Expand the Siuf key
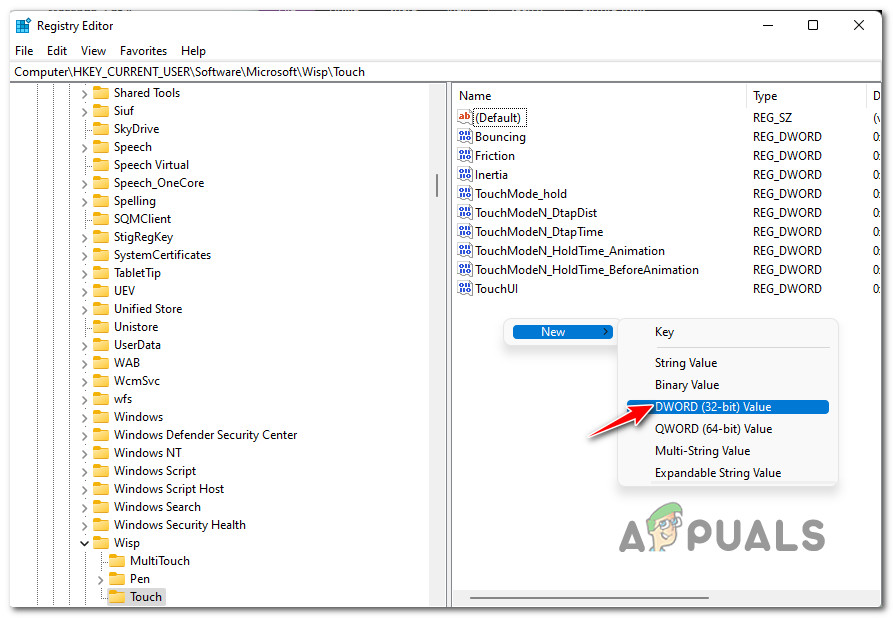The height and width of the screenshot is (618, 893). tap(84, 111)
